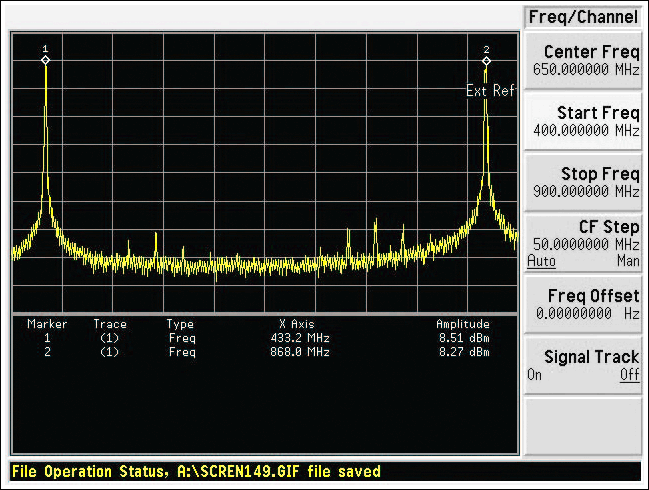Viewport: 649px width, 490px height.
Task: Set CF Step to Auto
Action: coord(541,261)
